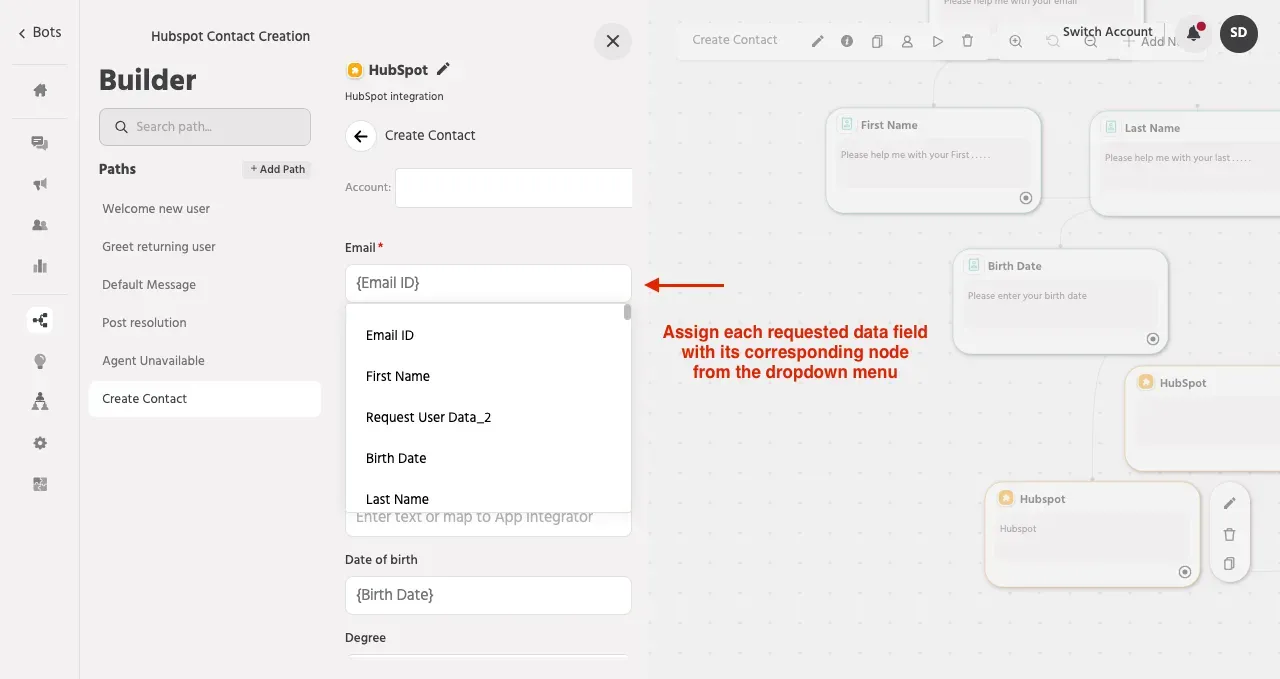
Task: Click the trash icon in canvas toolbar
Action: coord(967,41)
